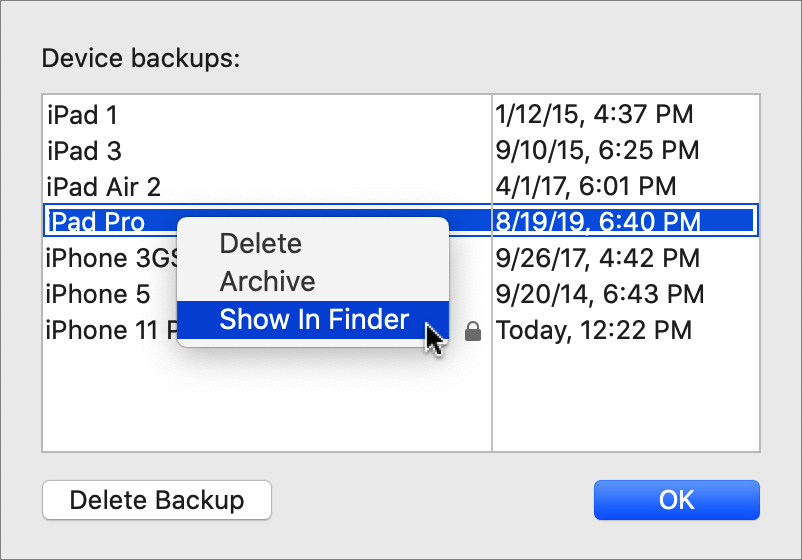Confirm the dialog with OK
Viewport: 802px width, 560px height.
(676, 500)
